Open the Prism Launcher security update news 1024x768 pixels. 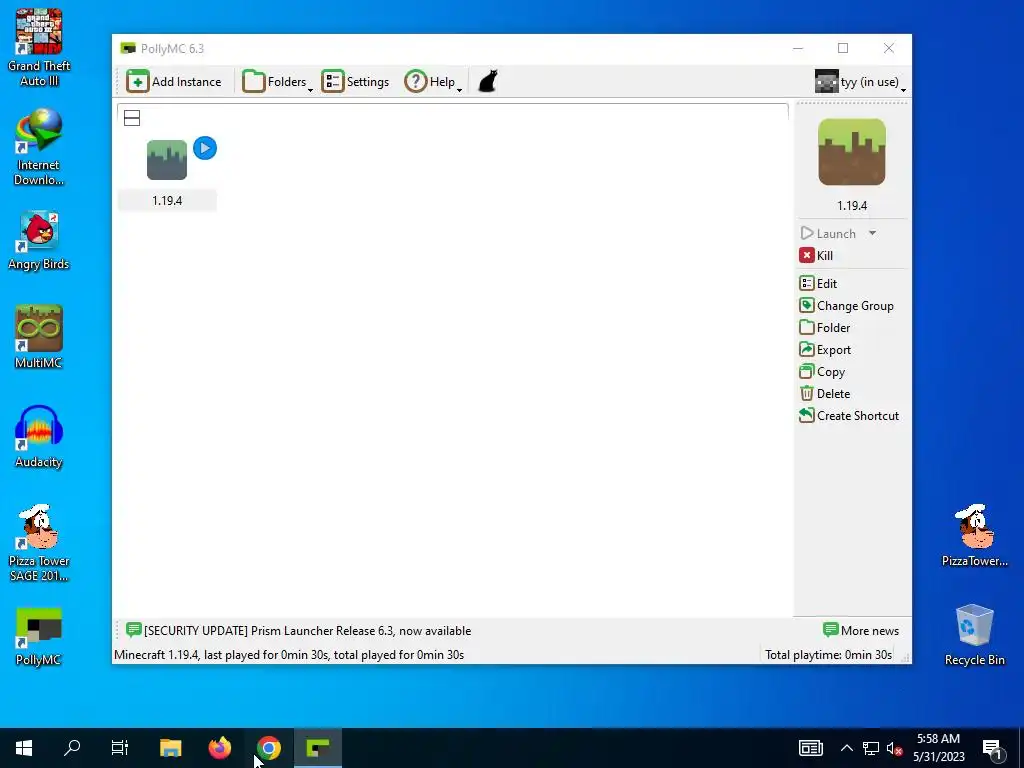tap(298, 631)
